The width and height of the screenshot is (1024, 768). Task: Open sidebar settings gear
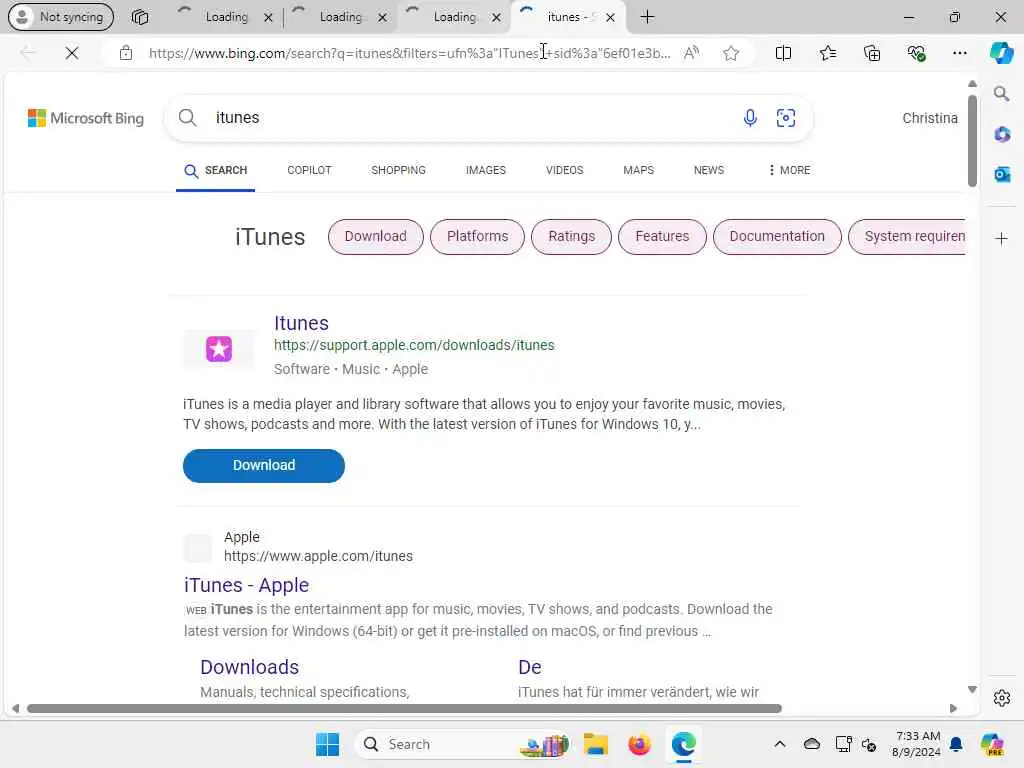coord(1002,698)
